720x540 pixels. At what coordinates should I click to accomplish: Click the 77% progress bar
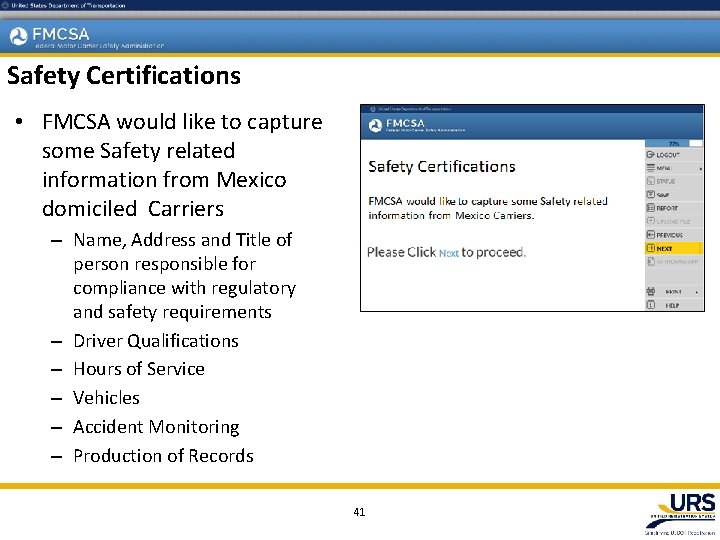click(x=674, y=144)
